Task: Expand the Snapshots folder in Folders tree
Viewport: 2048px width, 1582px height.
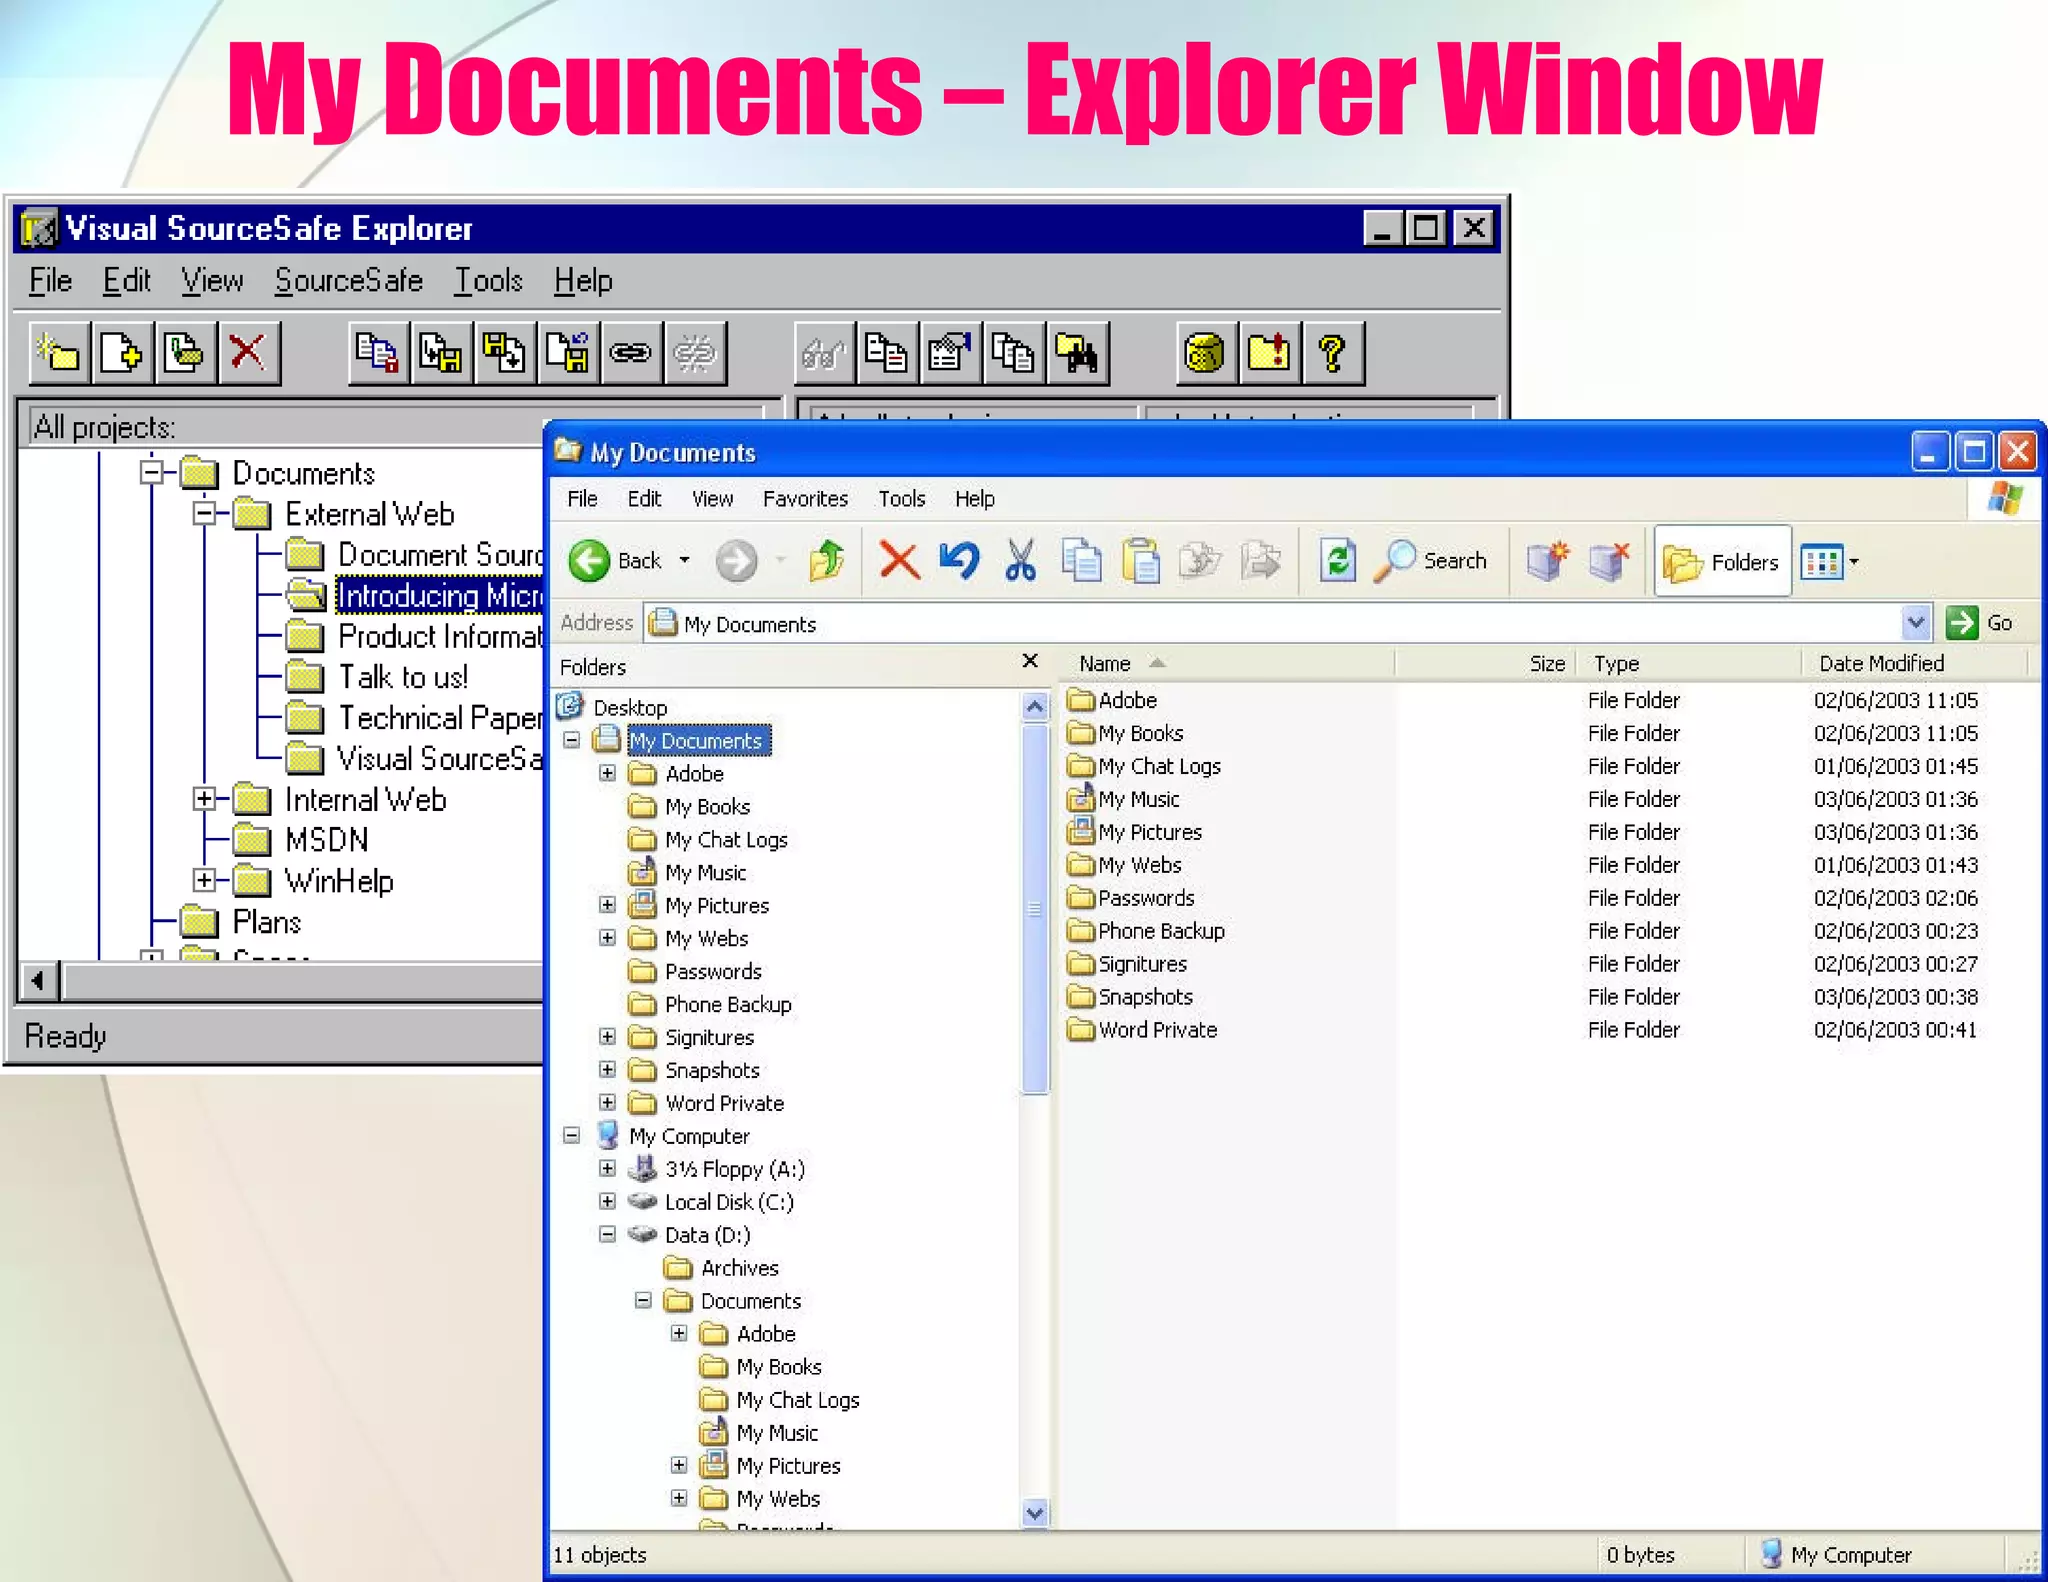Action: tap(607, 1070)
